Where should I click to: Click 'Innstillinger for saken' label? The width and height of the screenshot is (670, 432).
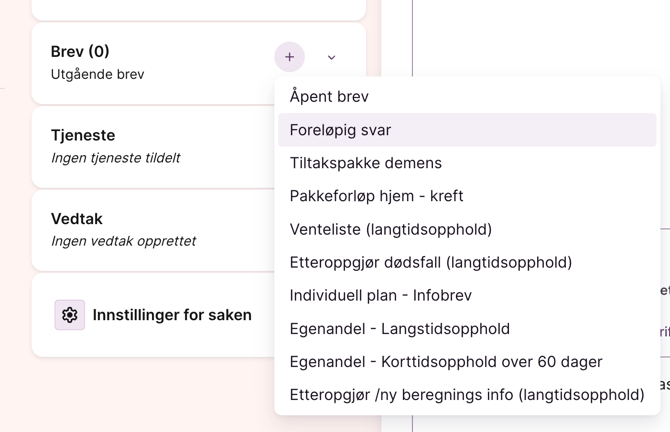[172, 315]
